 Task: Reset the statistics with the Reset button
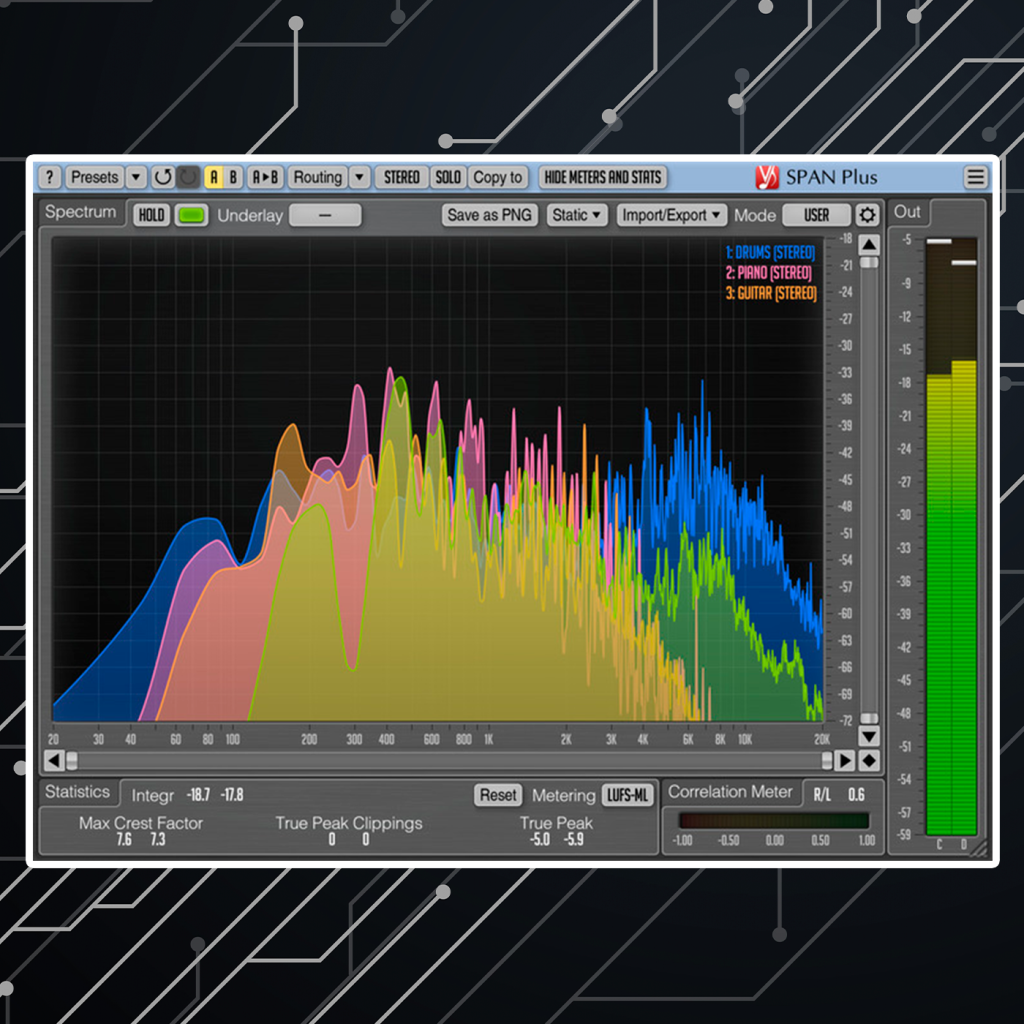497,795
